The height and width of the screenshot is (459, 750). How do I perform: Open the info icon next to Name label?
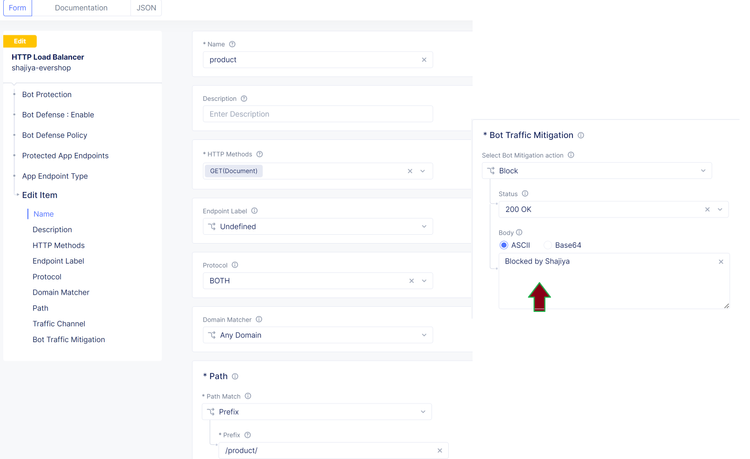pyautogui.click(x=232, y=44)
